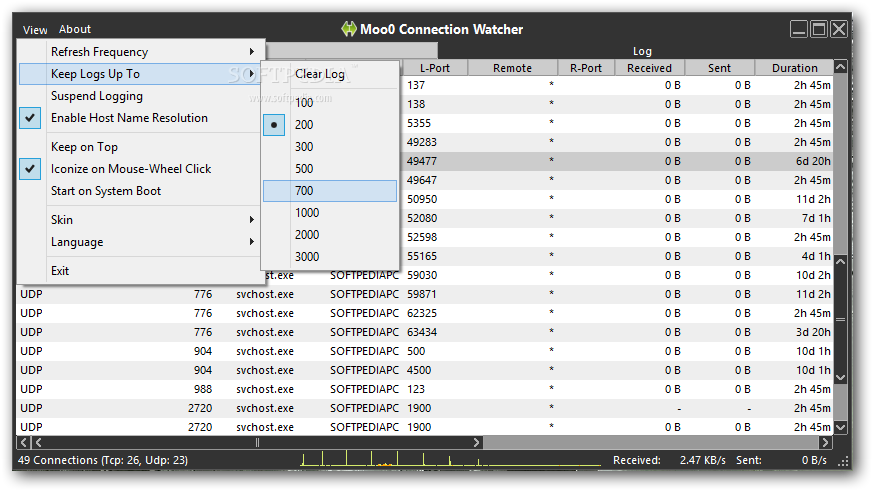
Task: Click the window resize grip corner
Action: (x=844, y=461)
